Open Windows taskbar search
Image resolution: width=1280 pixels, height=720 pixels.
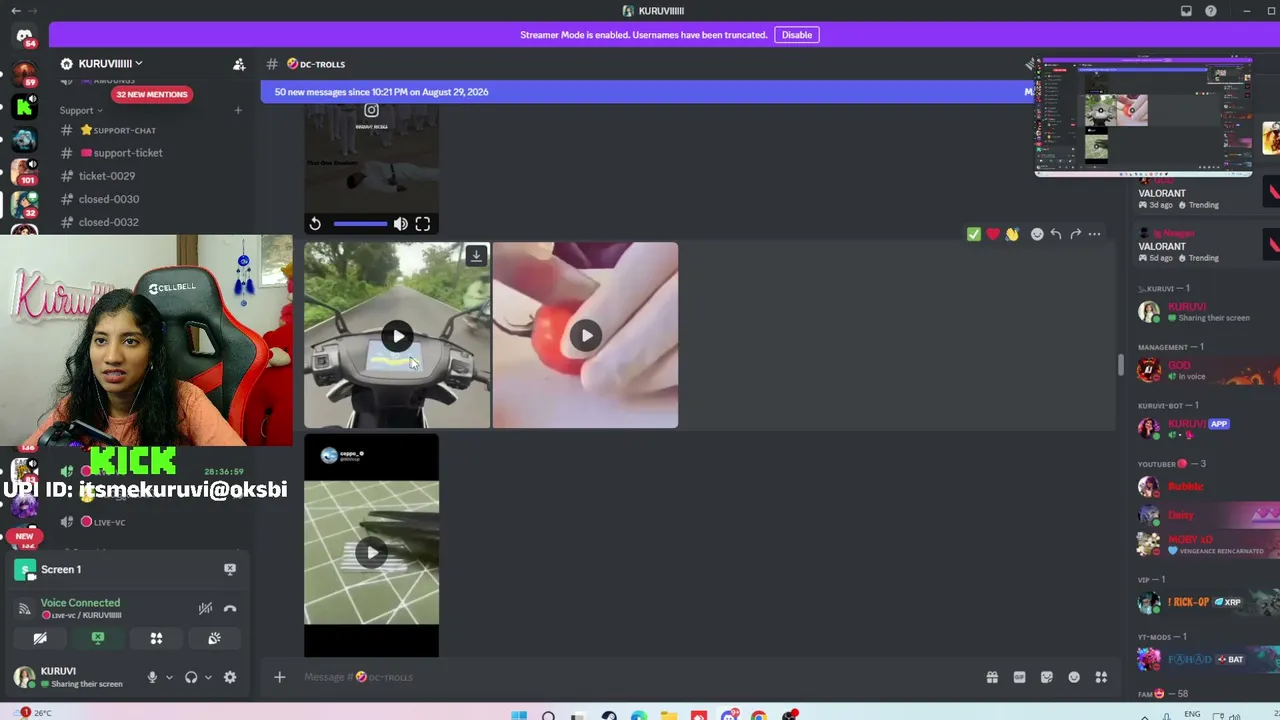pos(549,714)
